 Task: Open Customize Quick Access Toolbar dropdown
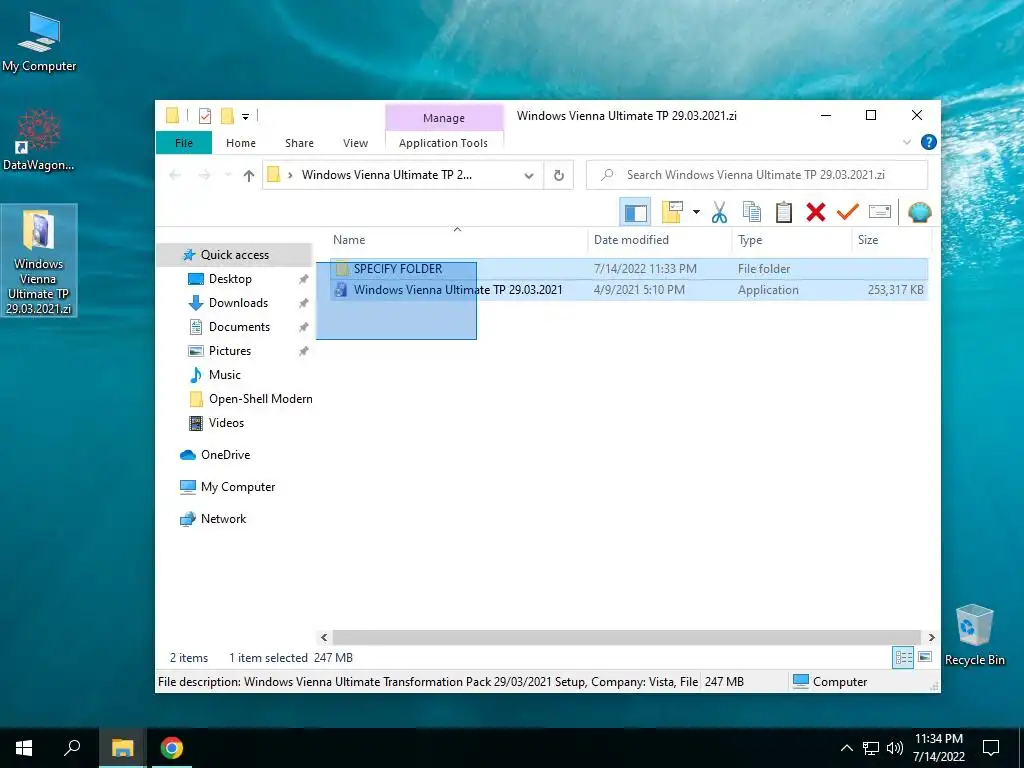point(246,117)
